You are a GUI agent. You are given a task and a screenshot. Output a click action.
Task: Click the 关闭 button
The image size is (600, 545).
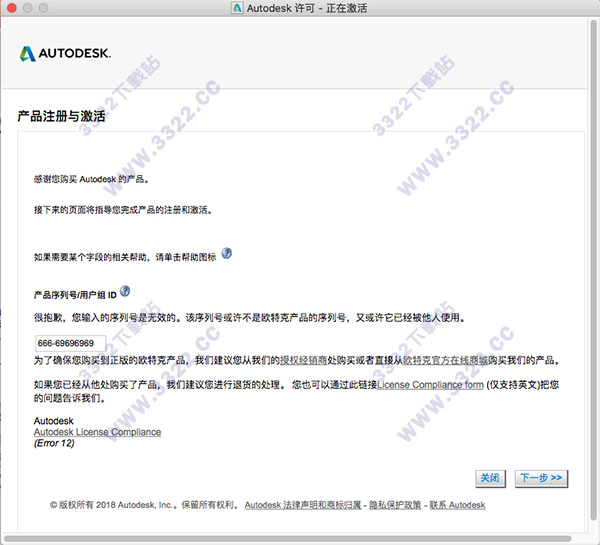[490, 478]
